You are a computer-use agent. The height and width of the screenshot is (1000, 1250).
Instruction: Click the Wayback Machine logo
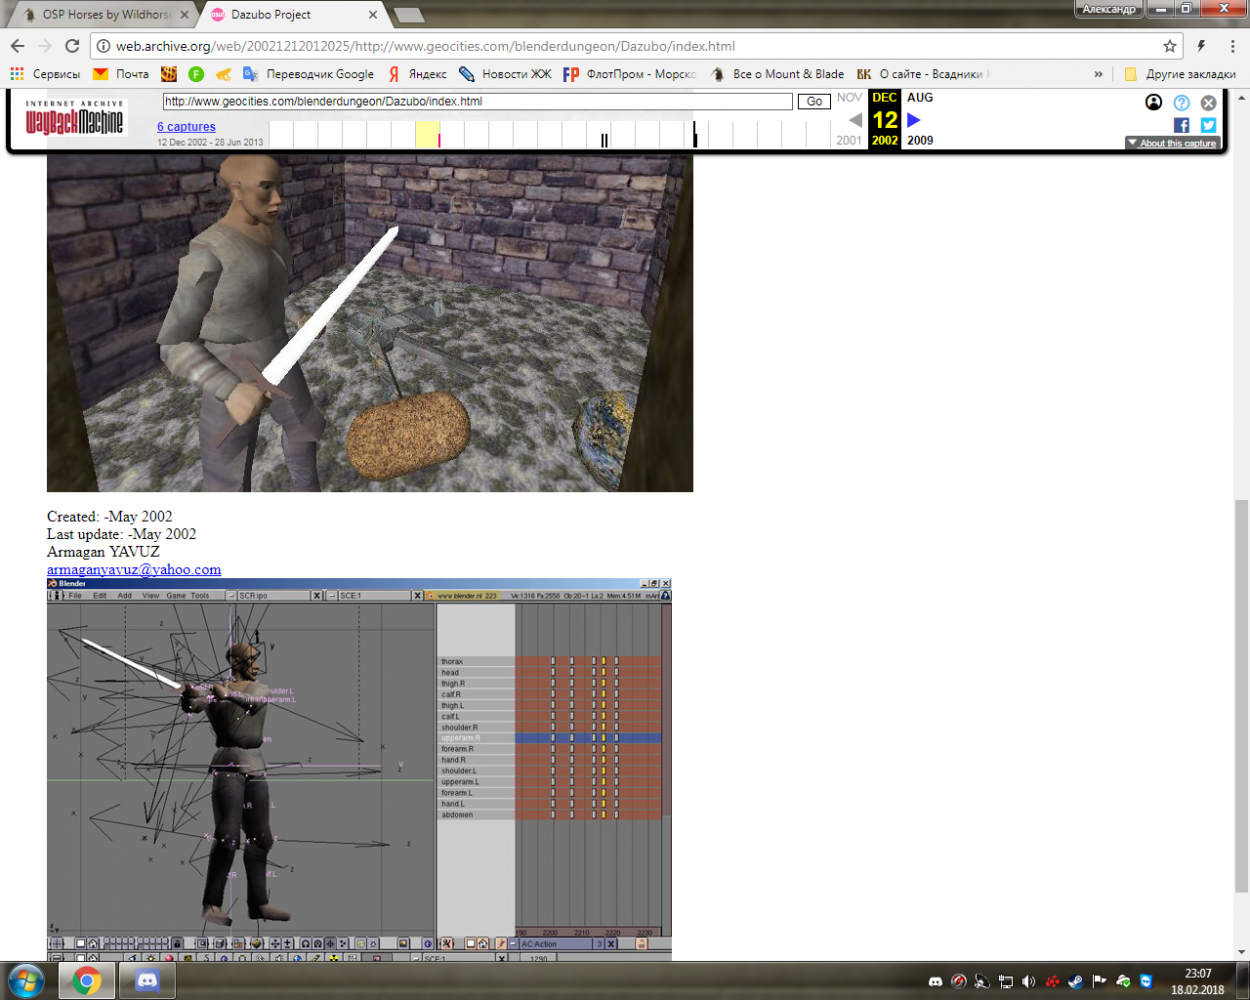coord(75,119)
